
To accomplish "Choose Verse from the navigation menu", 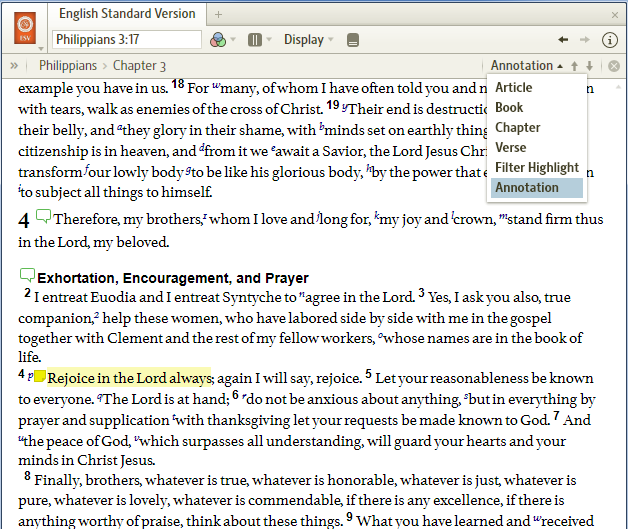I will click(x=537, y=147).
